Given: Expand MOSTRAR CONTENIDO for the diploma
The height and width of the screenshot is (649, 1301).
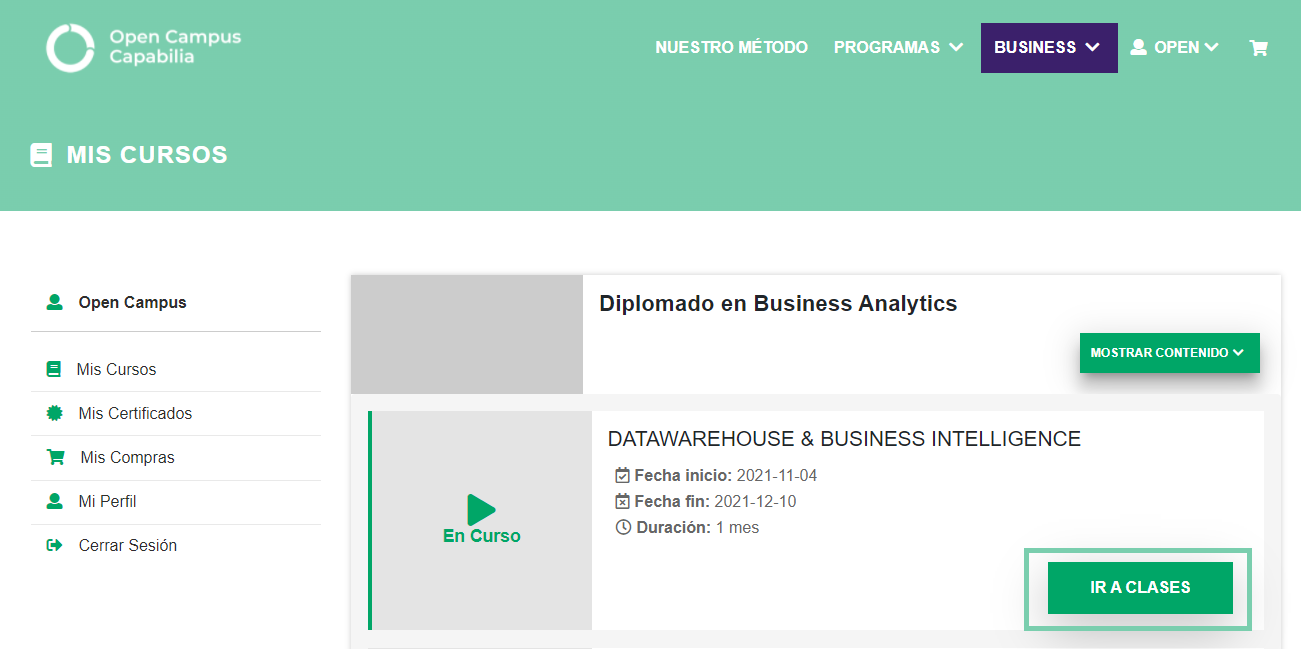Looking at the screenshot, I should [1168, 353].
